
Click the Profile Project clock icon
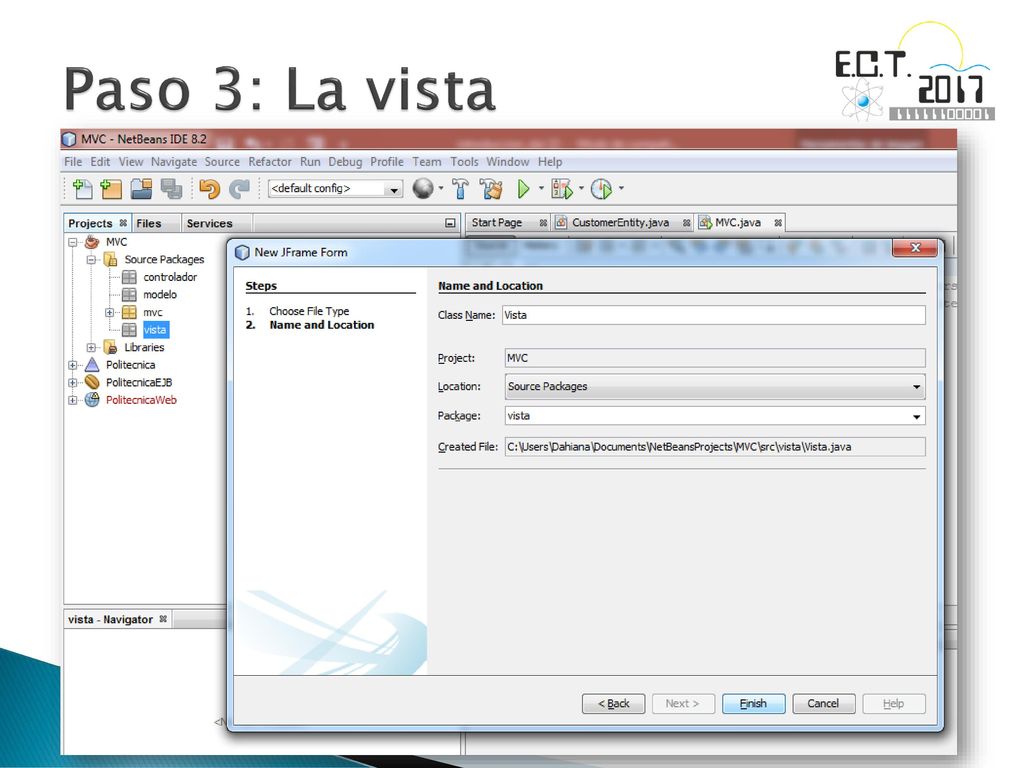pyautogui.click(x=601, y=189)
